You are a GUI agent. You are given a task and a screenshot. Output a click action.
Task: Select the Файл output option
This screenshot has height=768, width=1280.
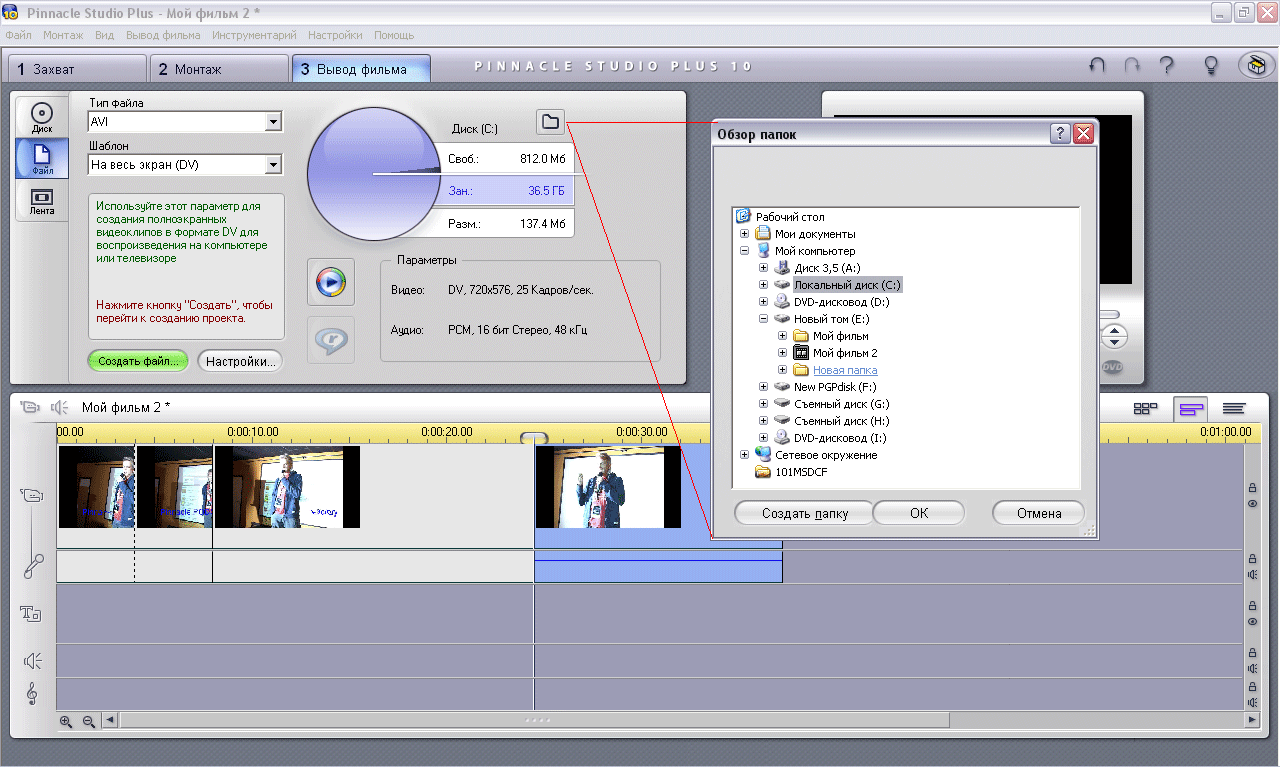42,158
